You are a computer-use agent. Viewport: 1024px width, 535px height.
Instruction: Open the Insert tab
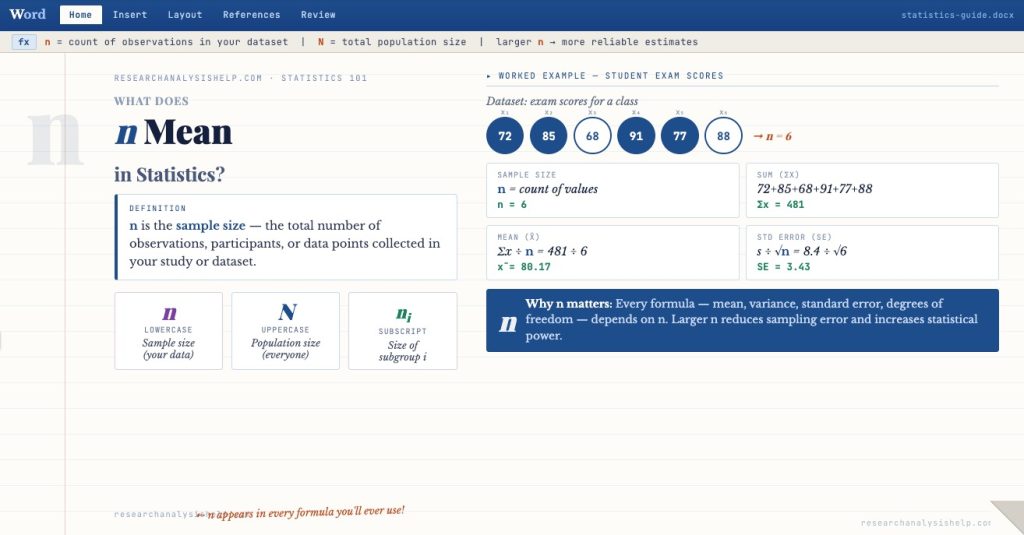[x=129, y=15]
